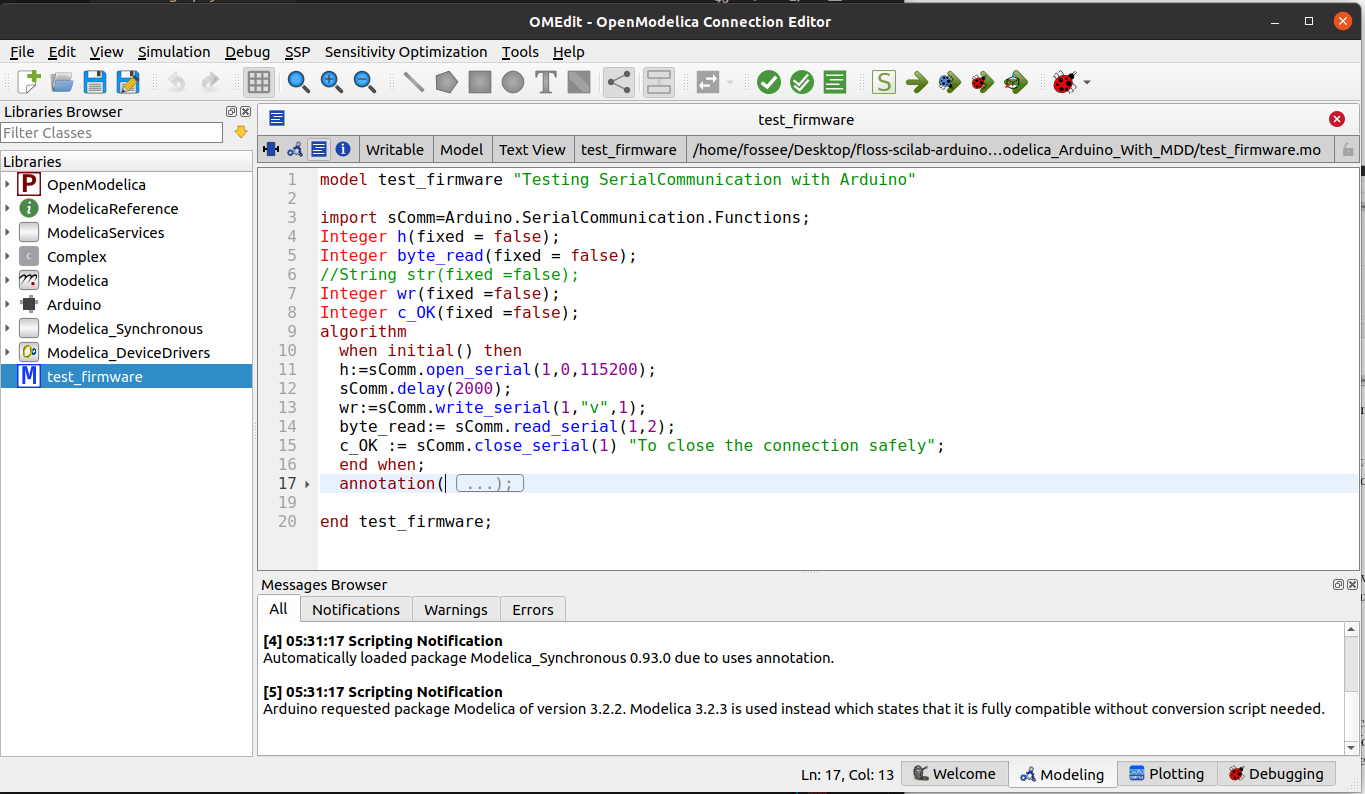1365x794 pixels.
Task: Save the current model
Action: [95, 82]
